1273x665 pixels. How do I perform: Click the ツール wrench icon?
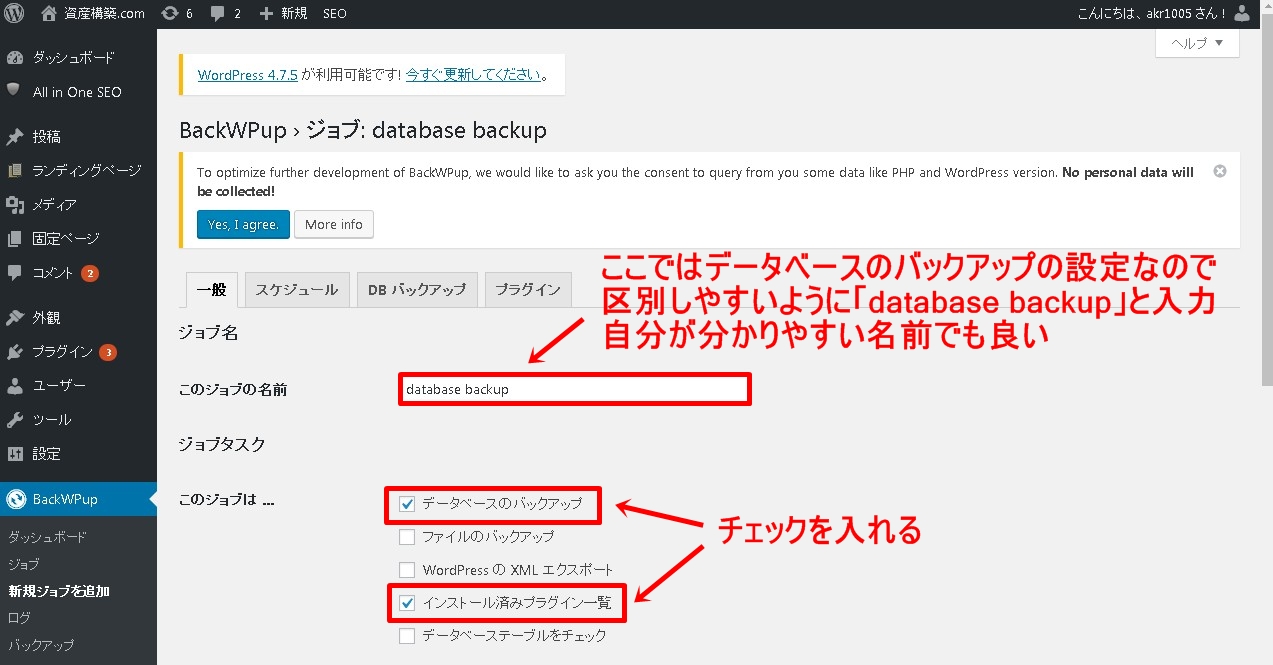tap(14, 420)
